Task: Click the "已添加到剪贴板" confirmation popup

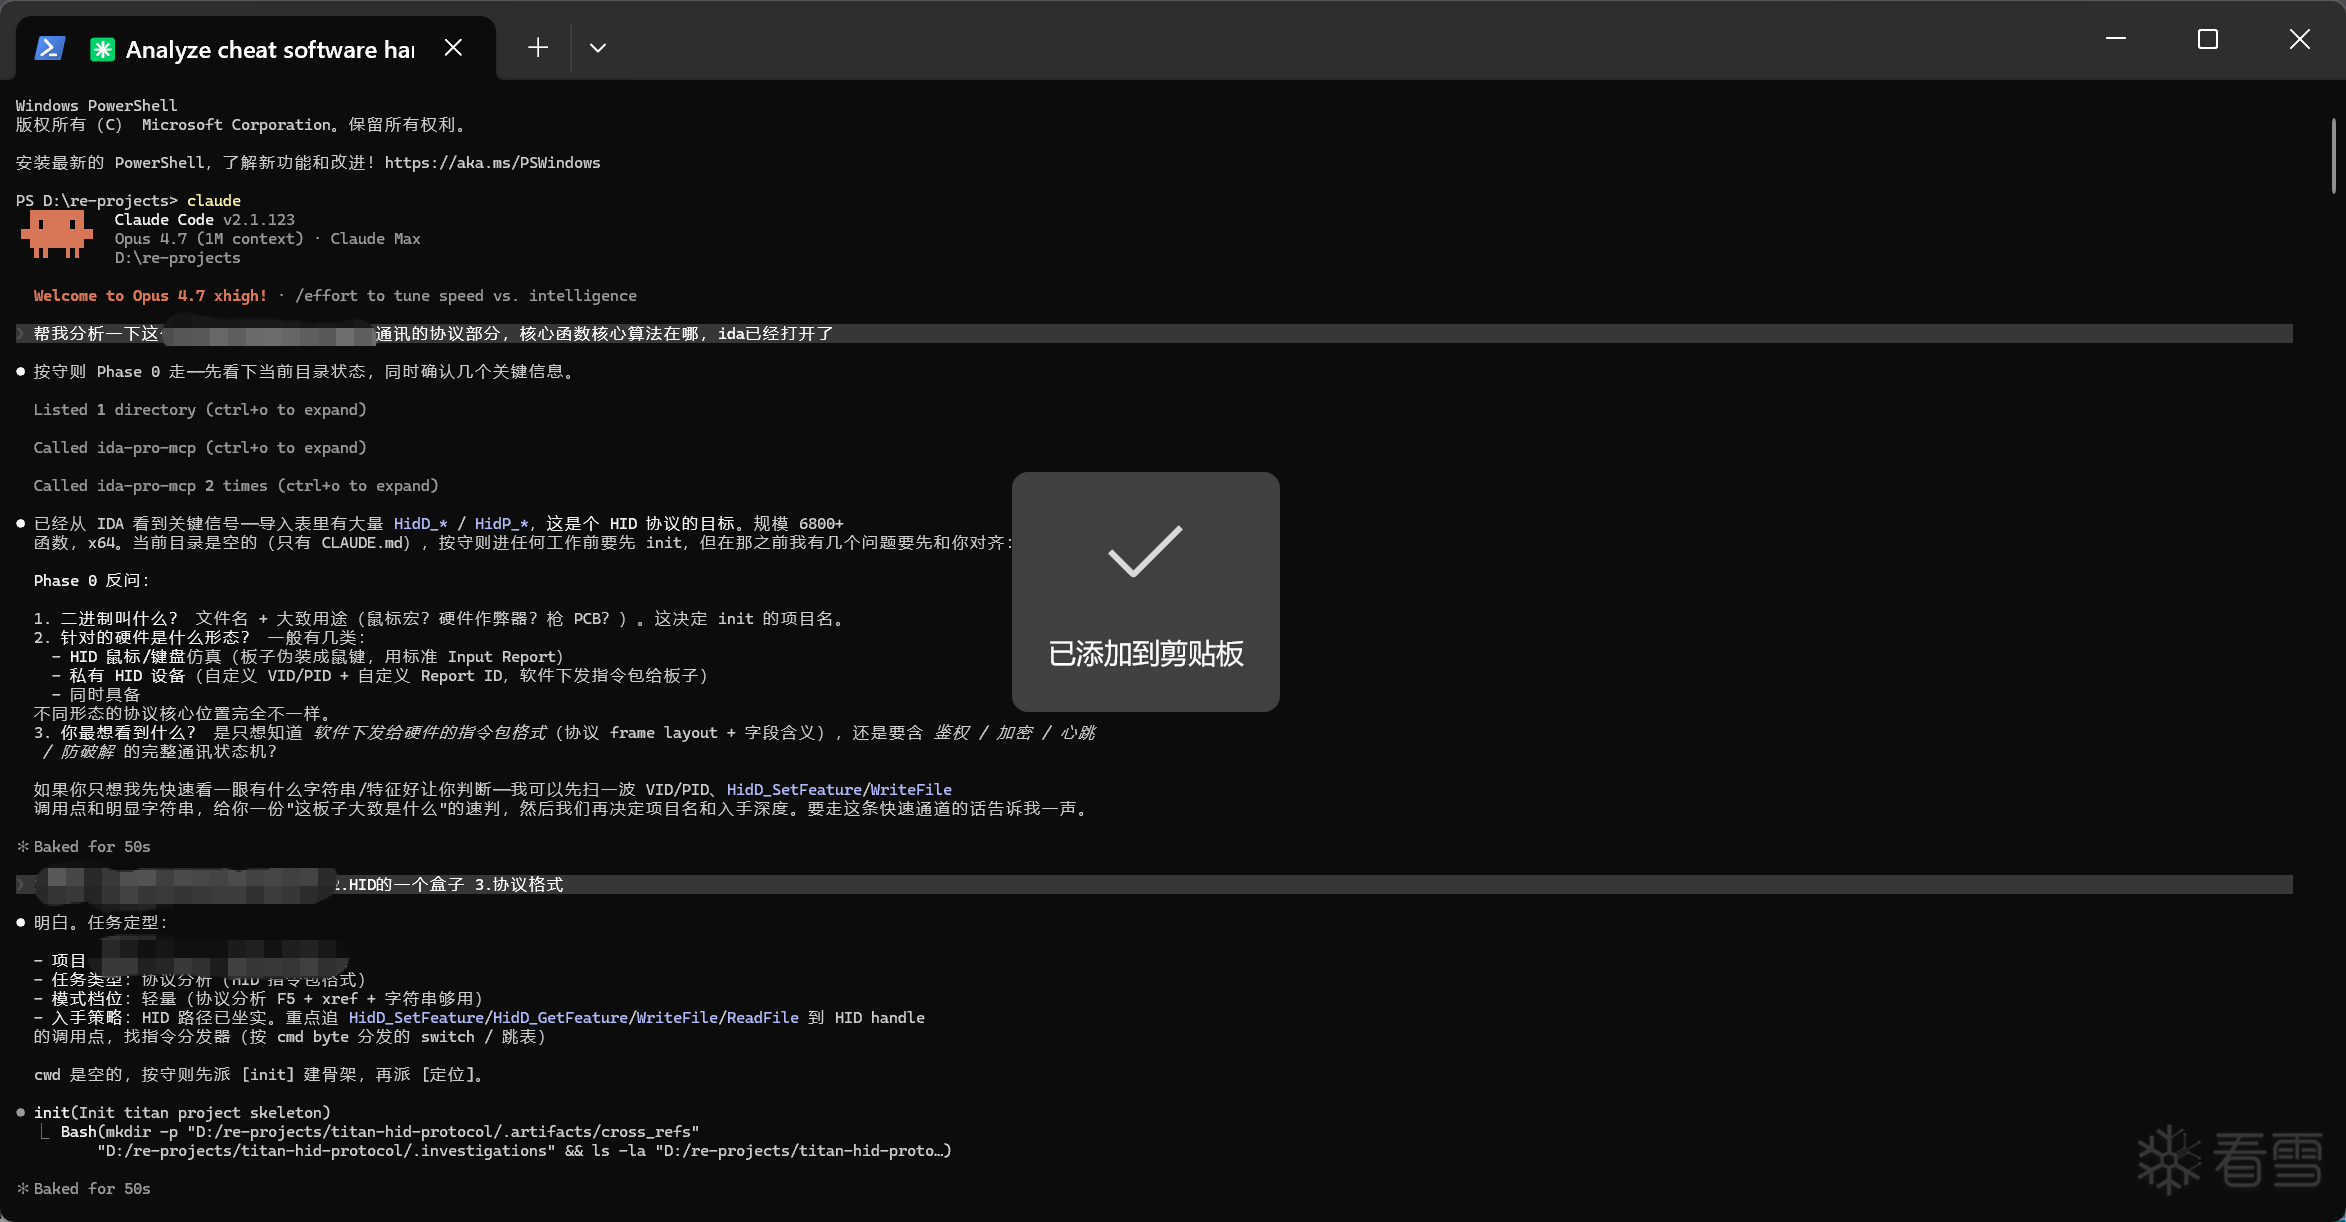Action: coord(1146,592)
